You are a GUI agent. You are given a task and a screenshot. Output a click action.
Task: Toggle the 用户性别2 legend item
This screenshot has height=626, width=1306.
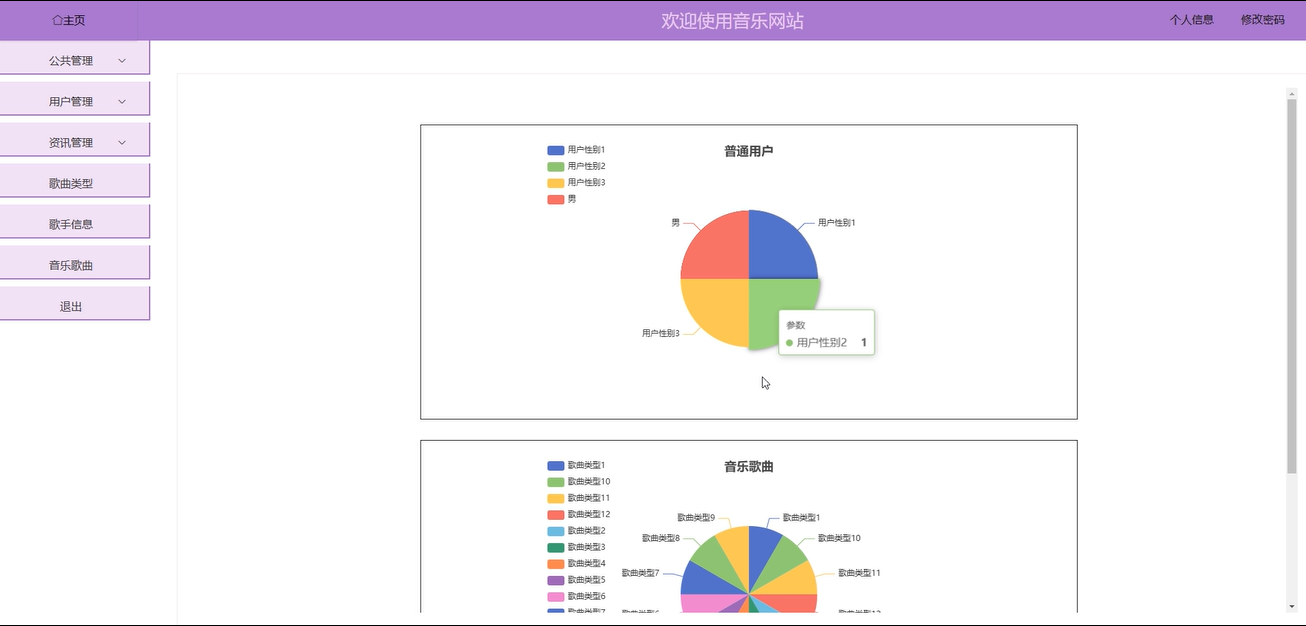point(576,166)
